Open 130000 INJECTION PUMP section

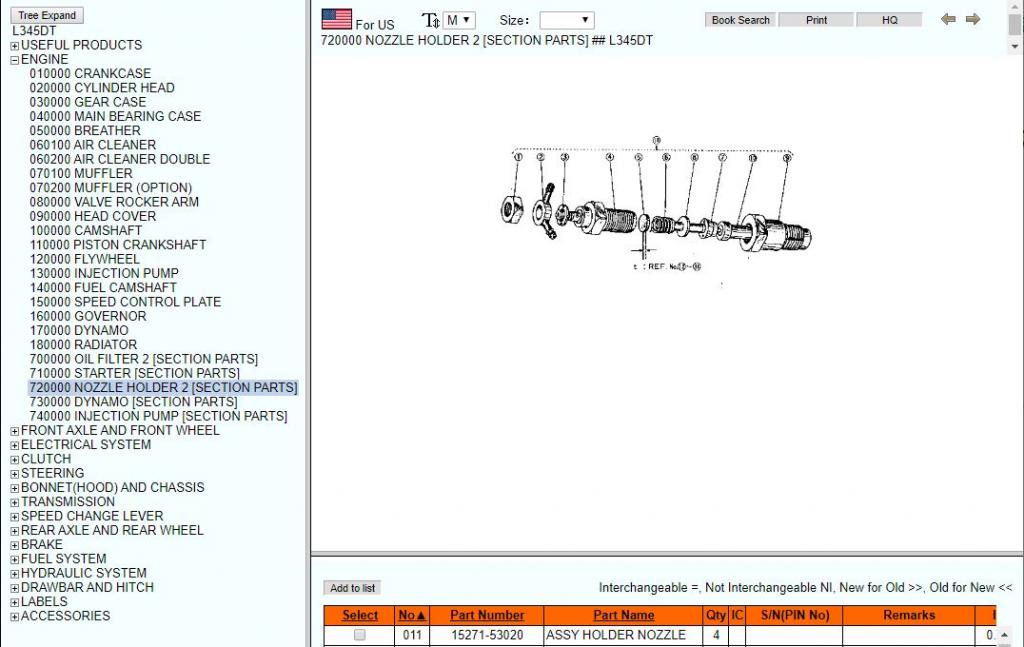[104, 274]
